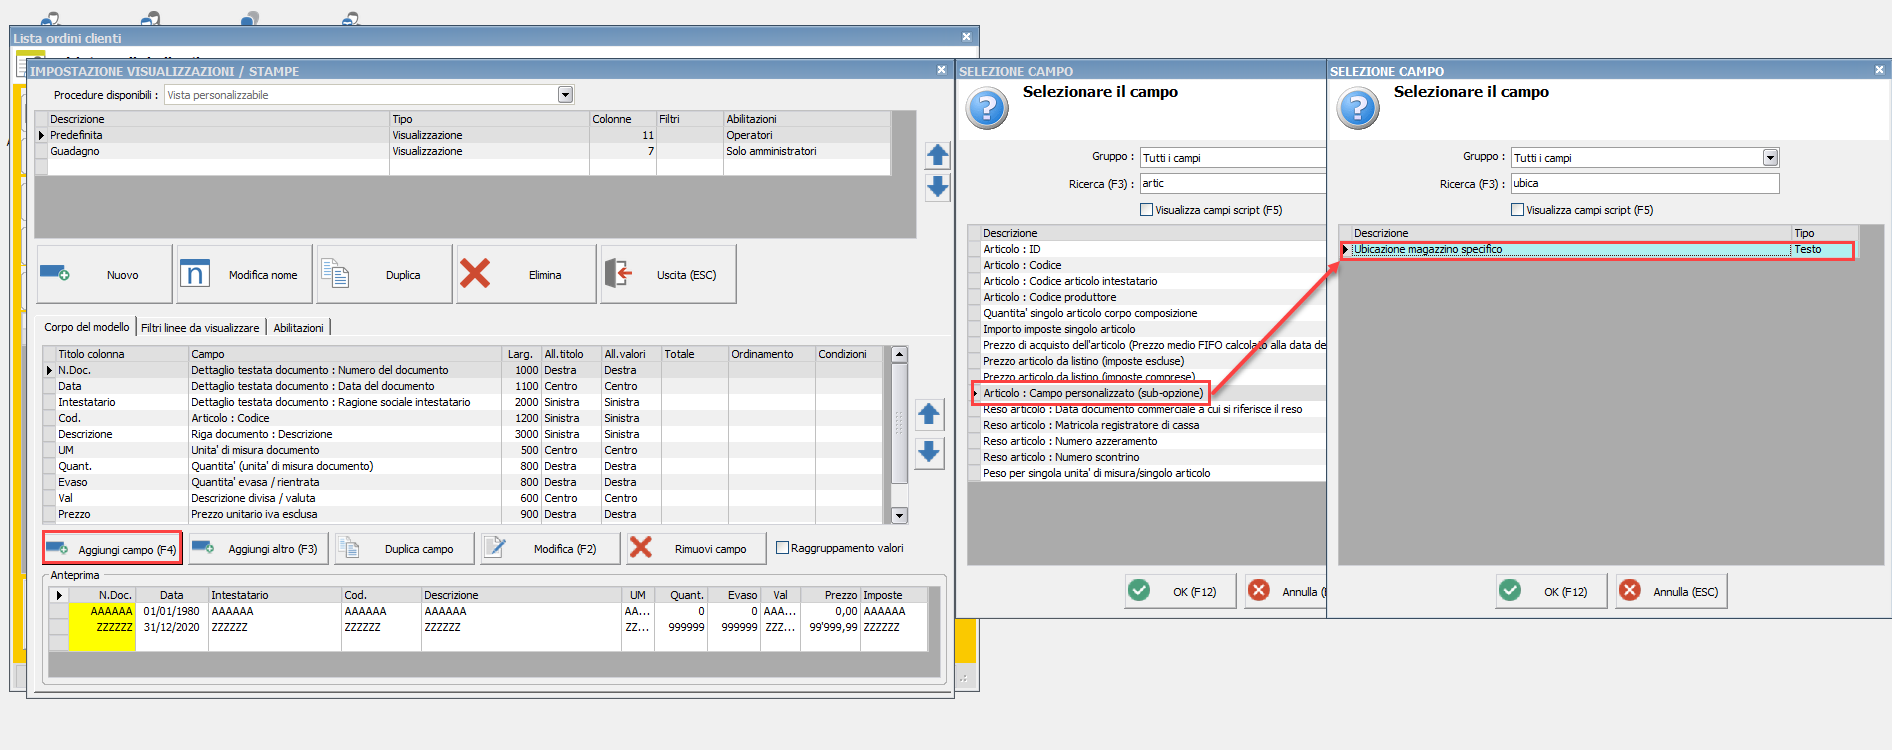Image resolution: width=1892 pixels, height=750 pixels.
Task: Click the Nuovo button
Action: coord(104,274)
